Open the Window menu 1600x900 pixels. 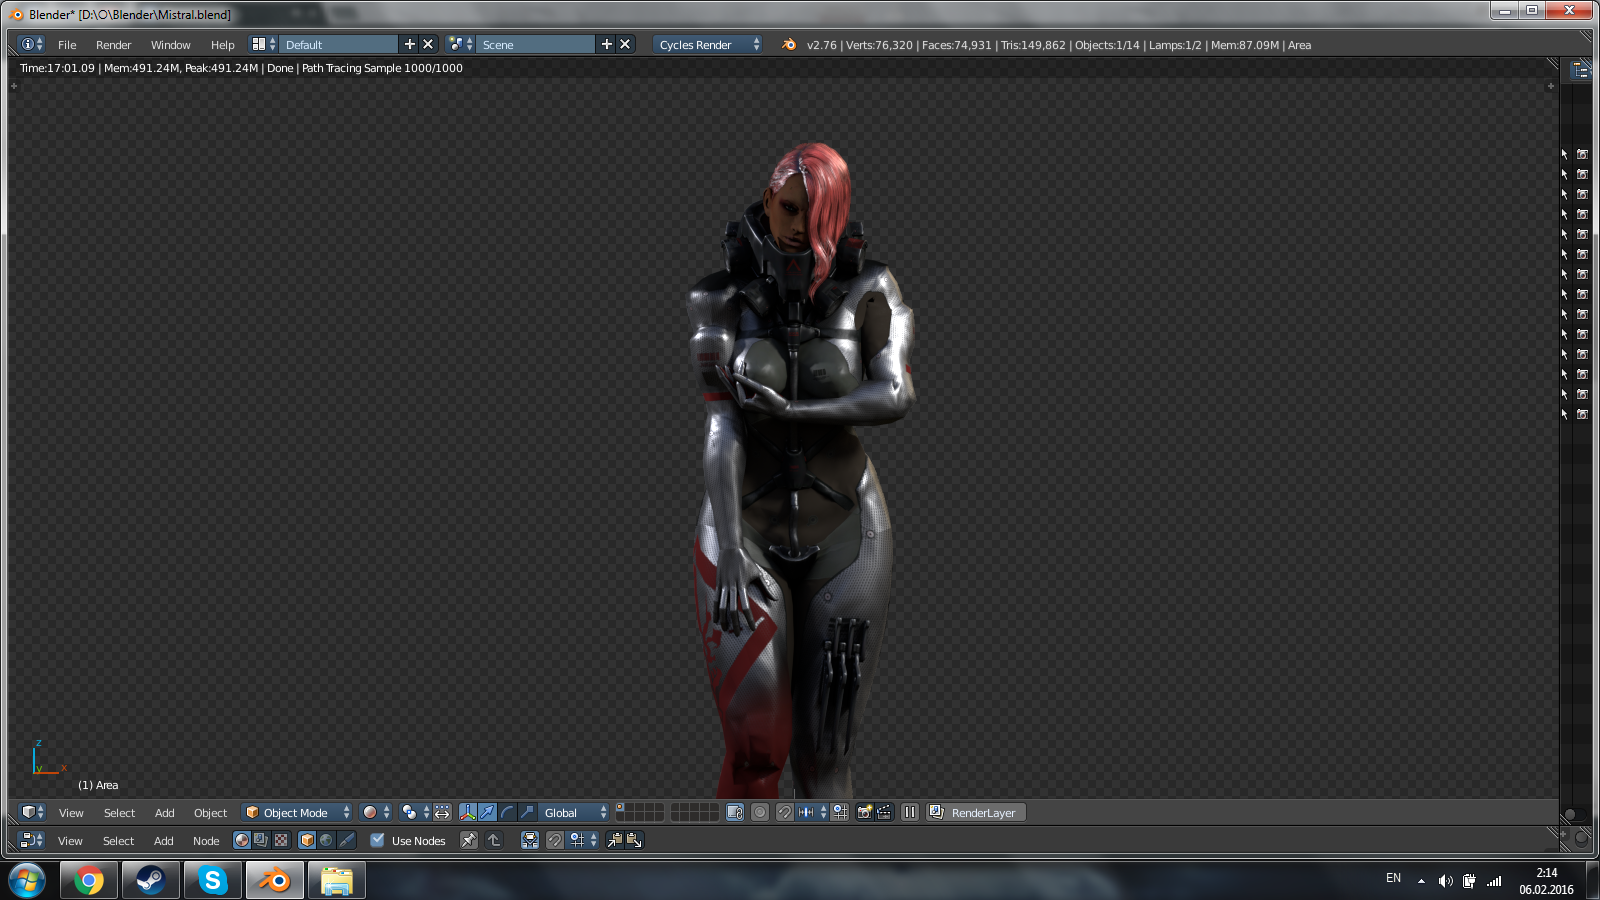coord(170,44)
